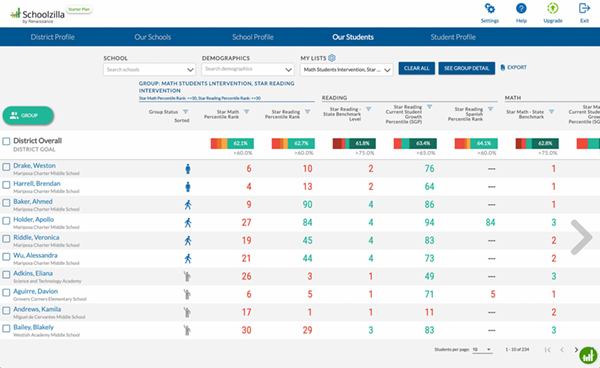Click Aguirre, Davion gray status icon
This screenshot has height=368, width=600.
[x=187, y=294]
